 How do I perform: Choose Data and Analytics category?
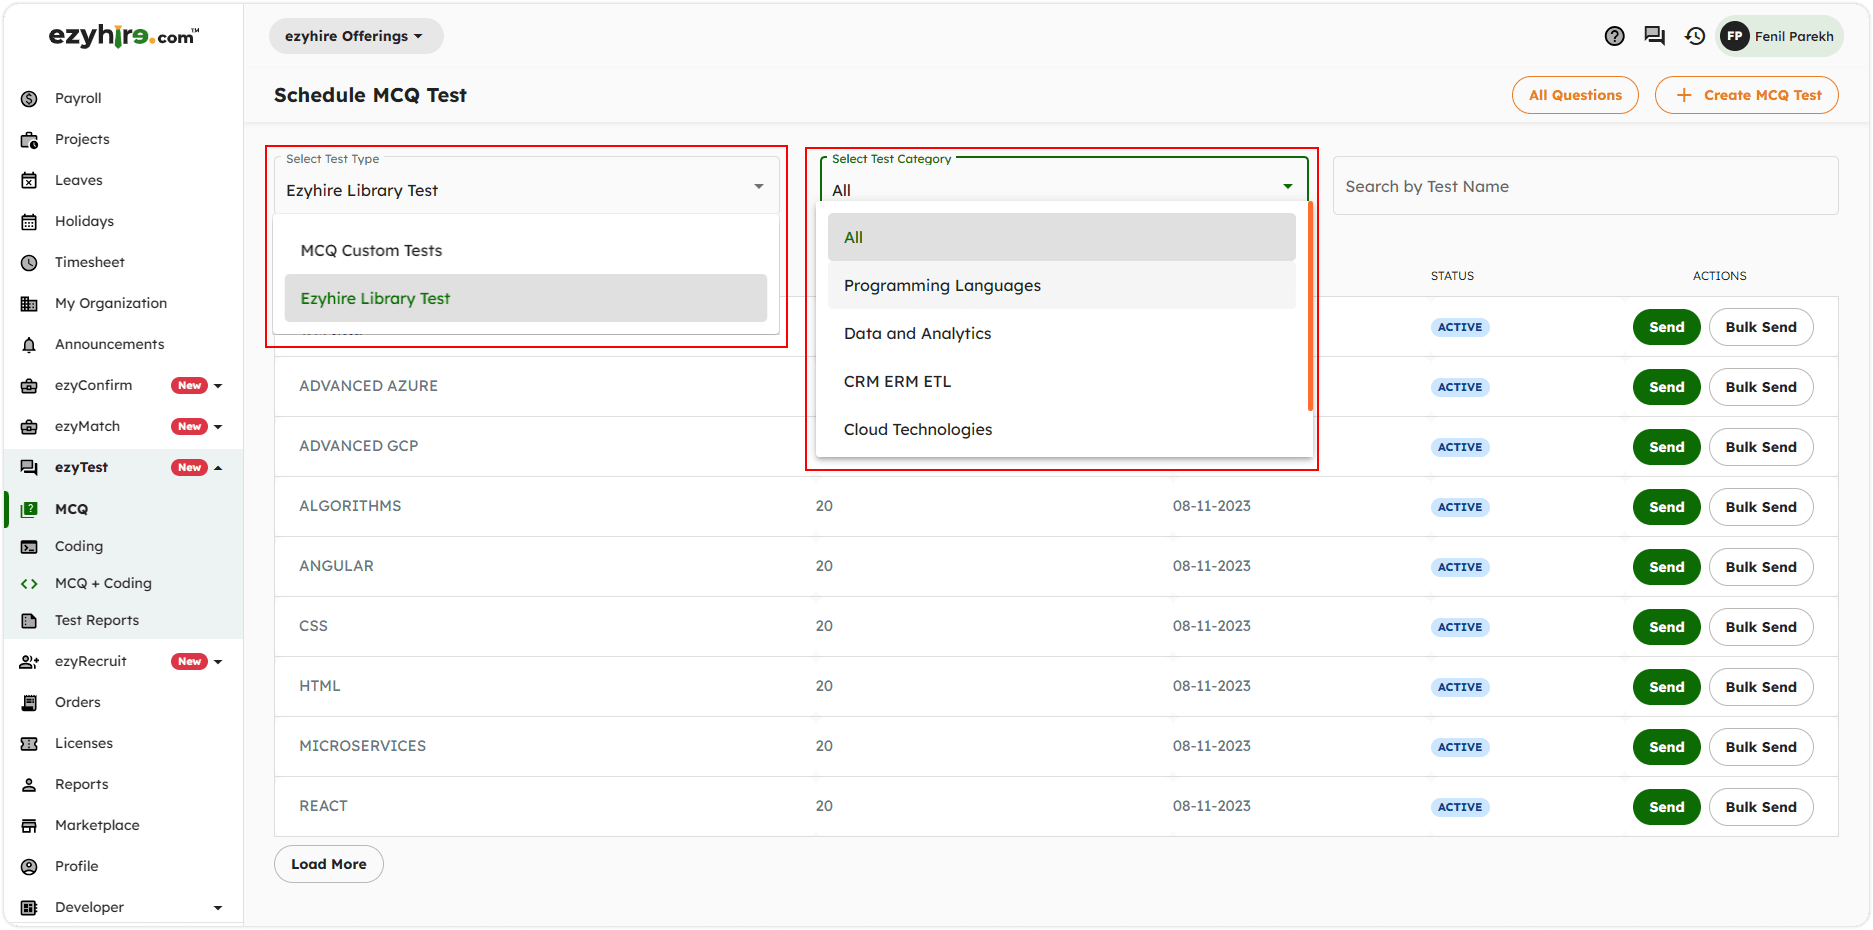1062,333
